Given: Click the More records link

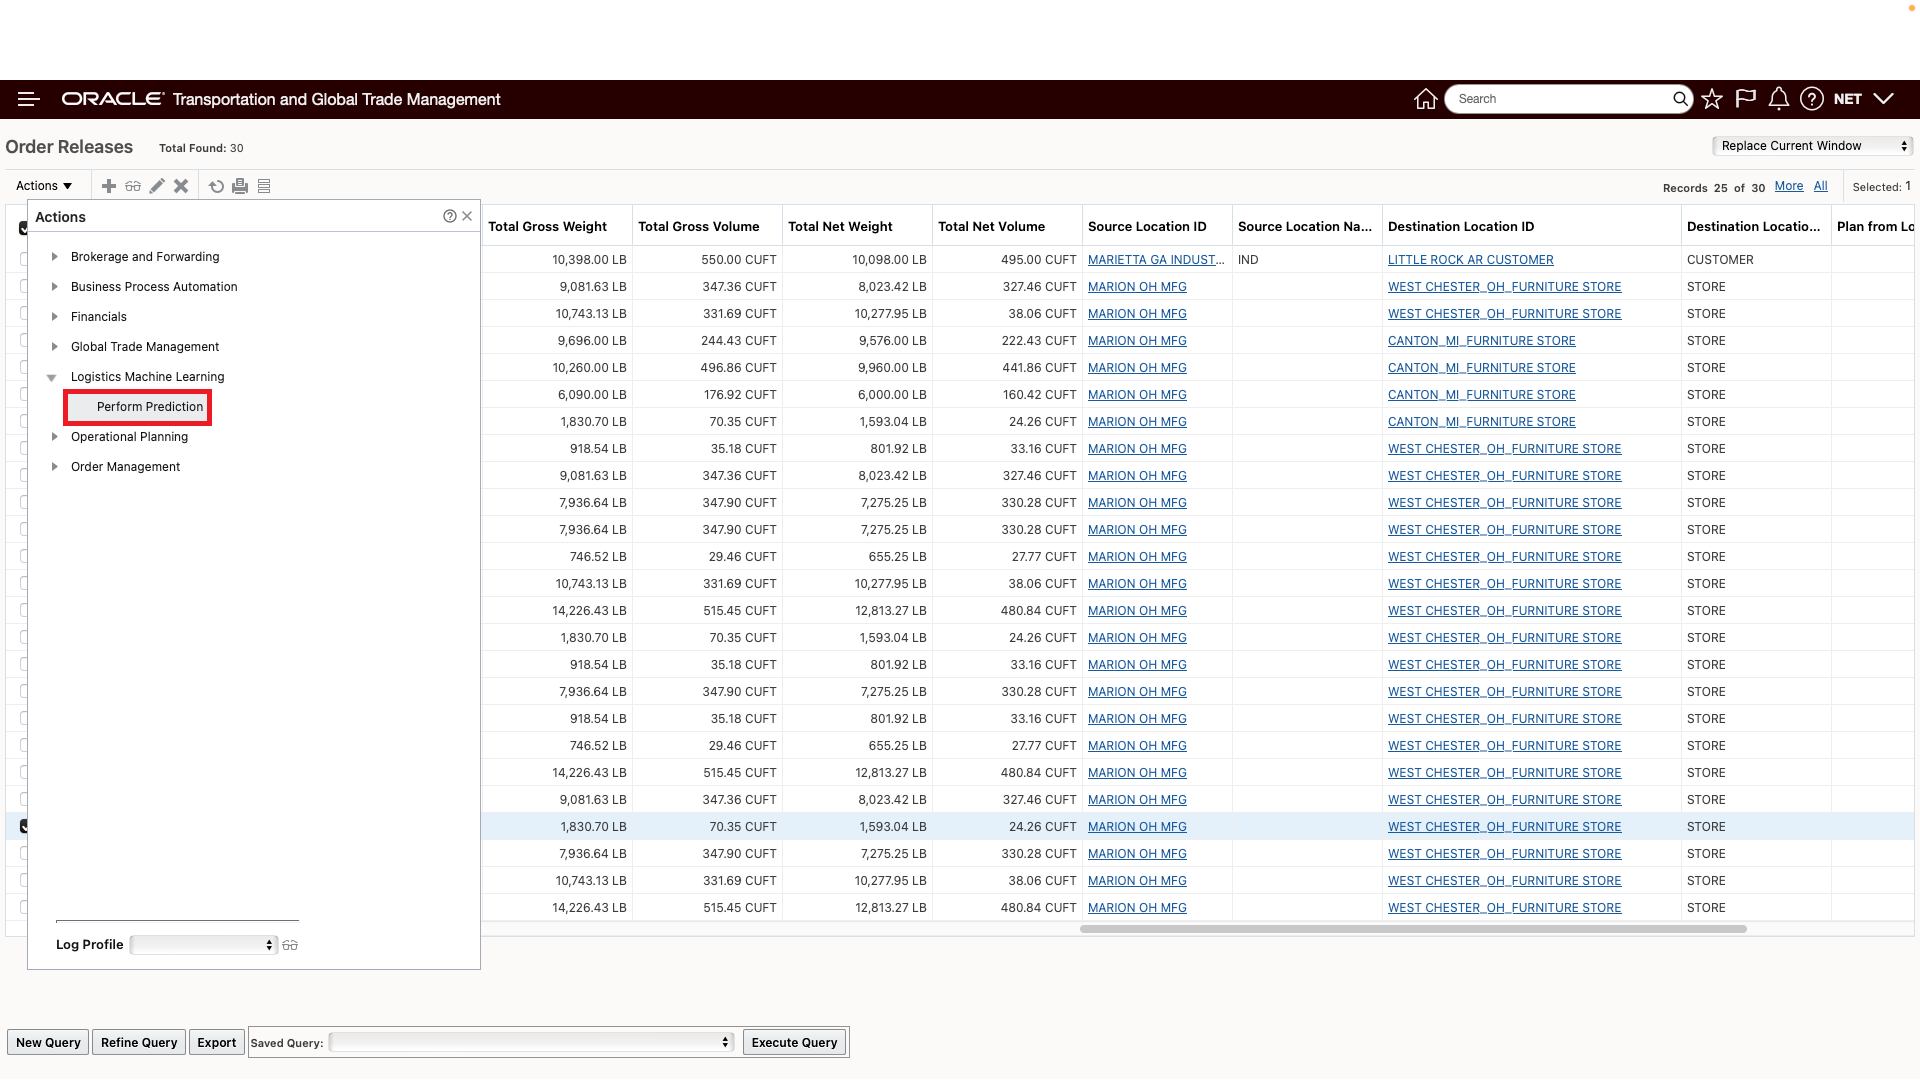Looking at the screenshot, I should pyautogui.click(x=1789, y=186).
